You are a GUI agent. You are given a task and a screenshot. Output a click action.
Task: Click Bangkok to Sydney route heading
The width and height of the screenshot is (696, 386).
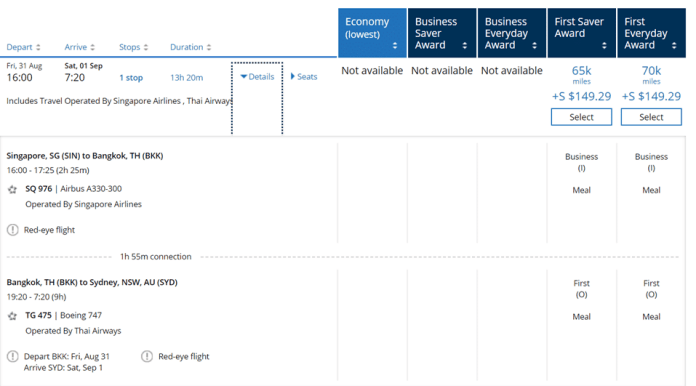(92, 282)
